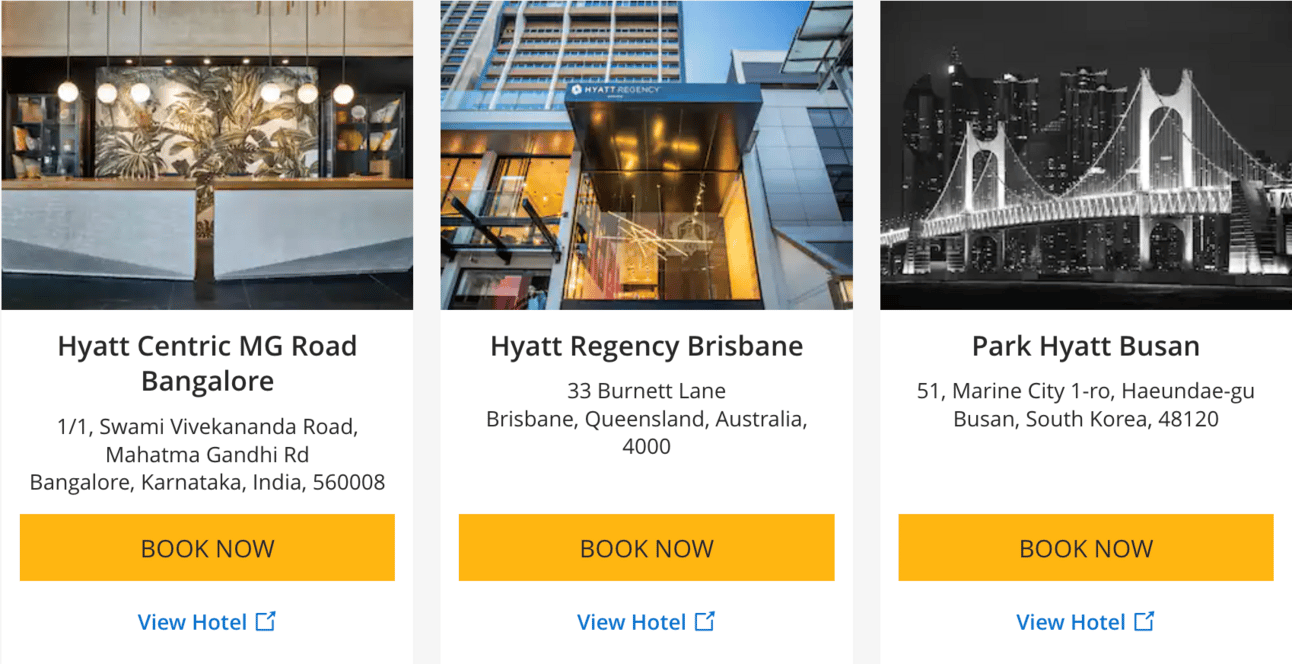This screenshot has height=664, width=1292.
Task: Click the Hyatt Centric MG Road Bangalore heading
Action: (x=207, y=364)
